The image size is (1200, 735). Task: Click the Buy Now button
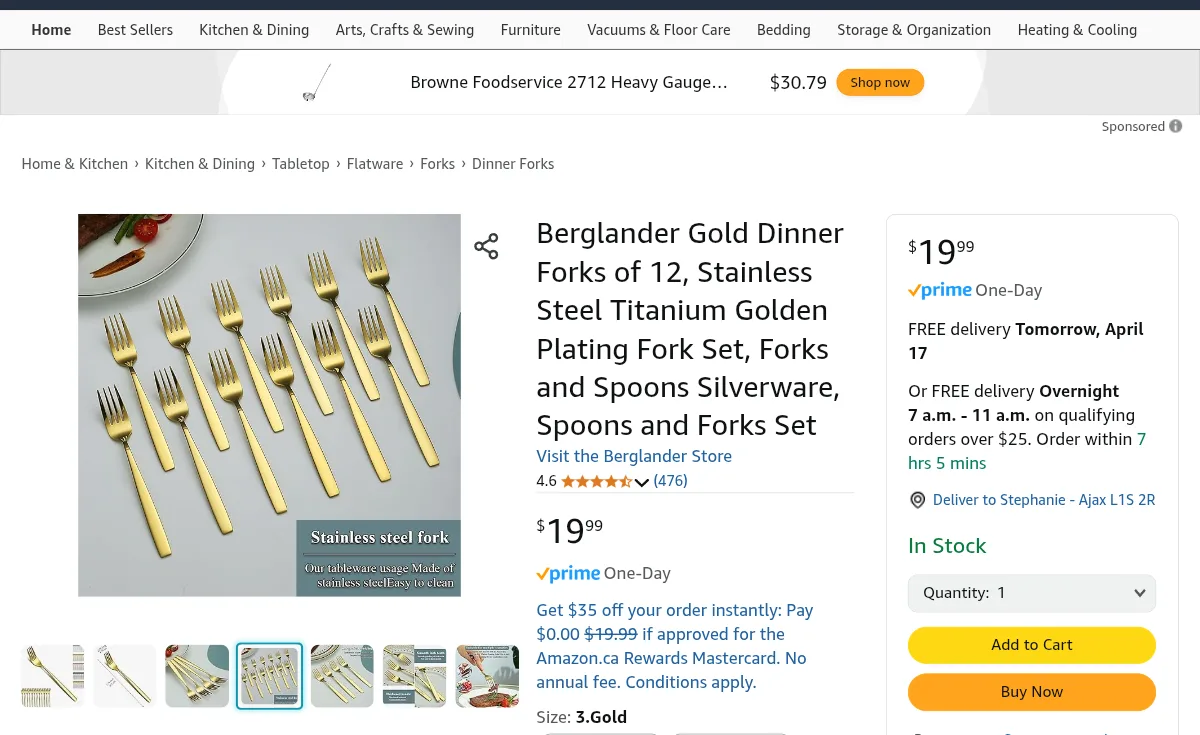tap(1032, 692)
